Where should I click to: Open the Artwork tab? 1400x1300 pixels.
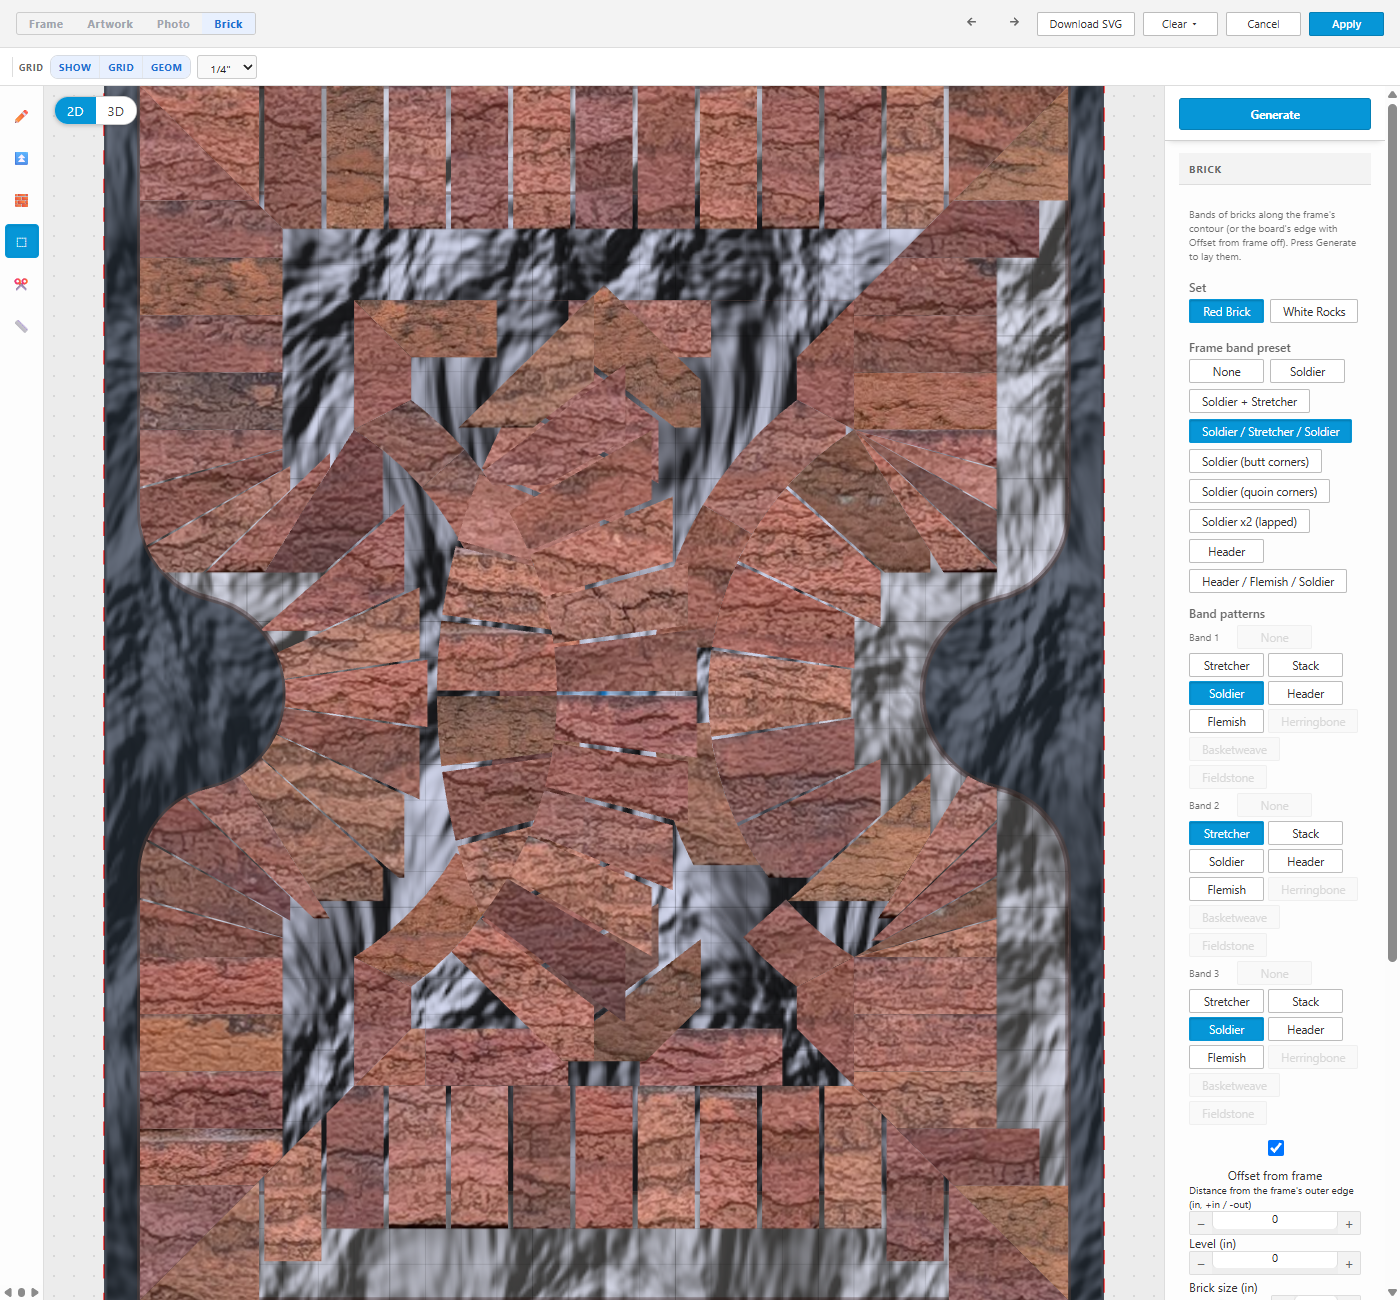click(110, 24)
